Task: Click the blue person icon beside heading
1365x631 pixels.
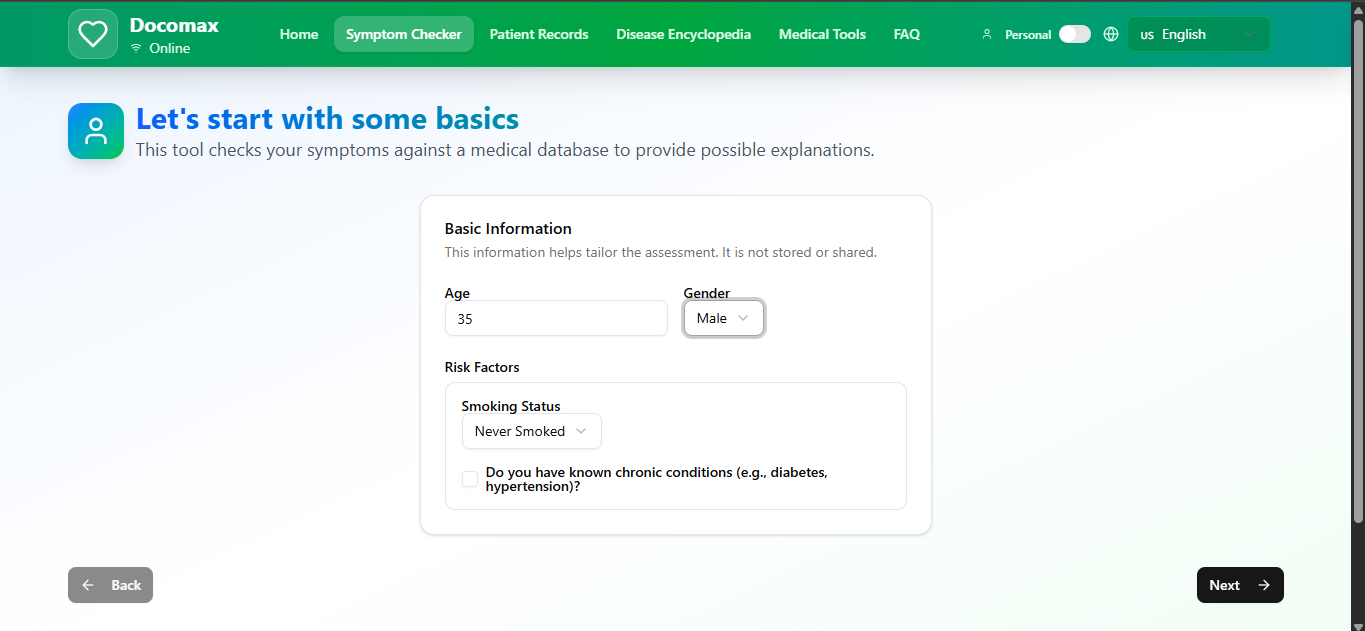Action: 96,131
